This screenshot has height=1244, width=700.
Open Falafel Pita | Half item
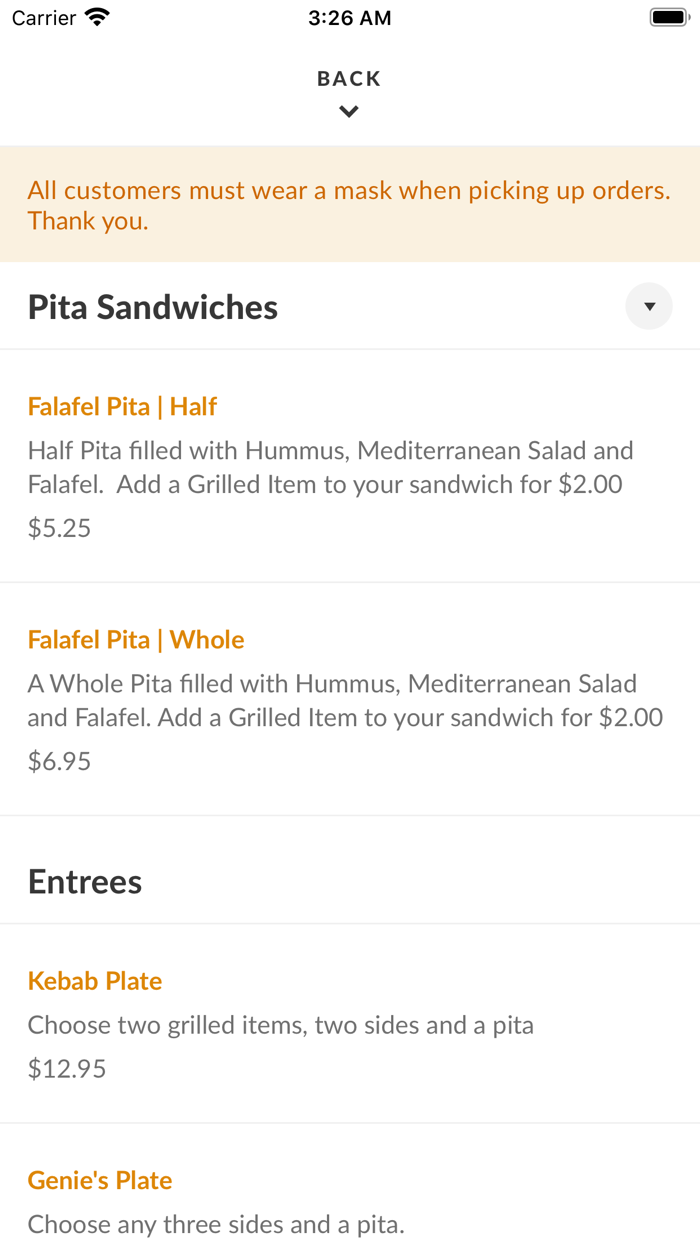pos(122,406)
